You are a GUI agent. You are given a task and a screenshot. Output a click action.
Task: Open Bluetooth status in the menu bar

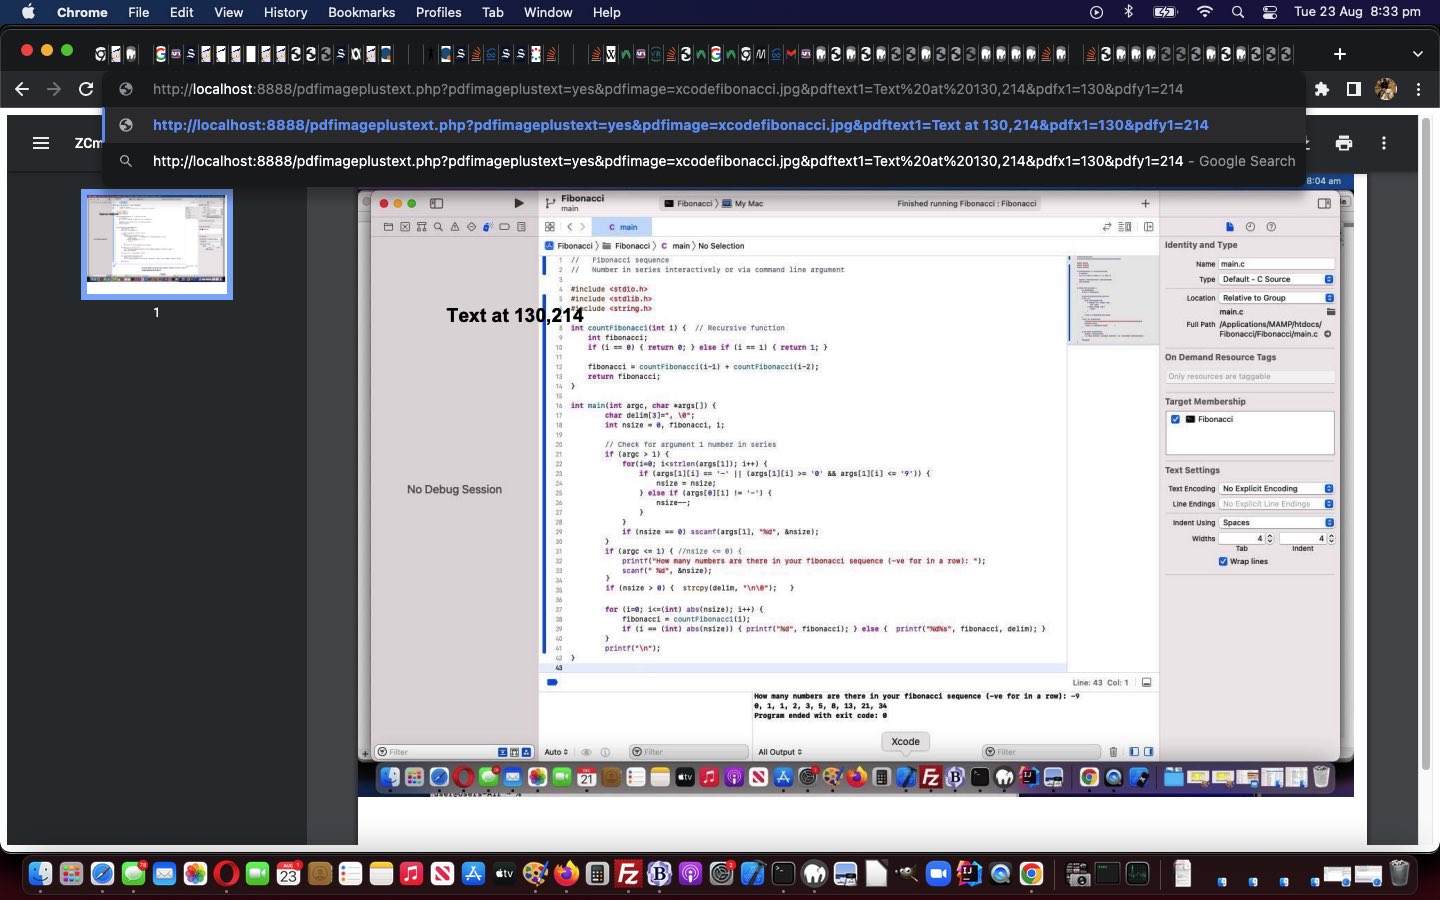pos(1128,12)
